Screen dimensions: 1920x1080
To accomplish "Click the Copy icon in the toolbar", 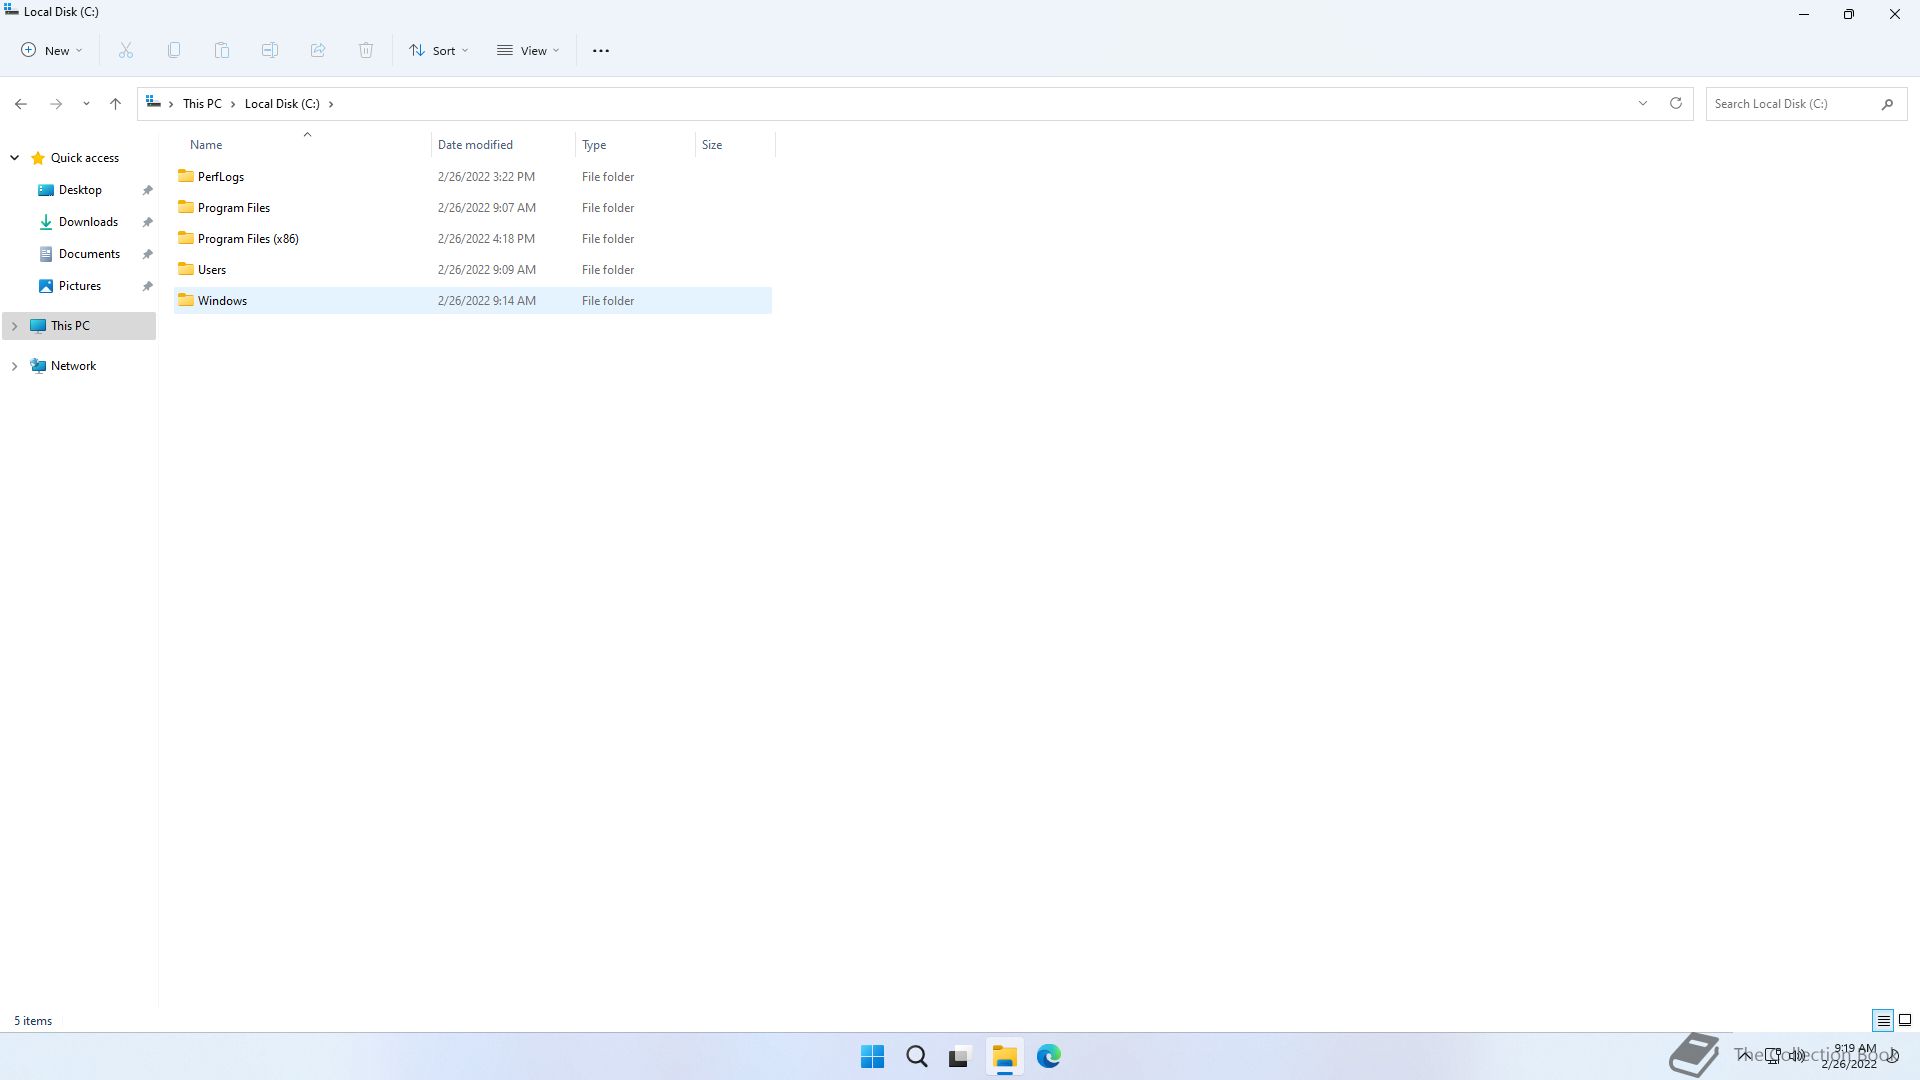I will [174, 50].
